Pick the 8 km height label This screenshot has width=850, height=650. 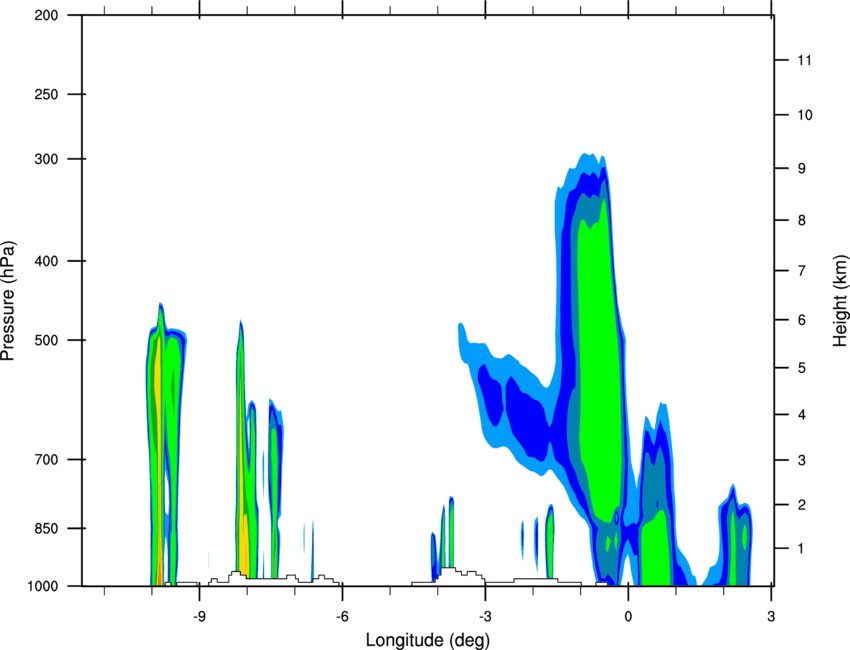point(802,220)
